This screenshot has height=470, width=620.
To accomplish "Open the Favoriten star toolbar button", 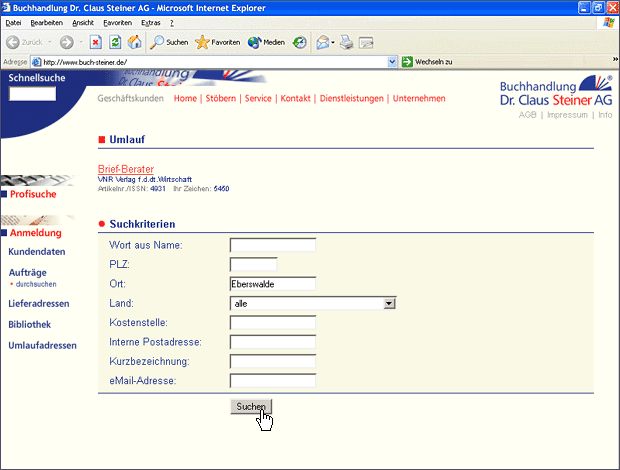I will click(217, 42).
